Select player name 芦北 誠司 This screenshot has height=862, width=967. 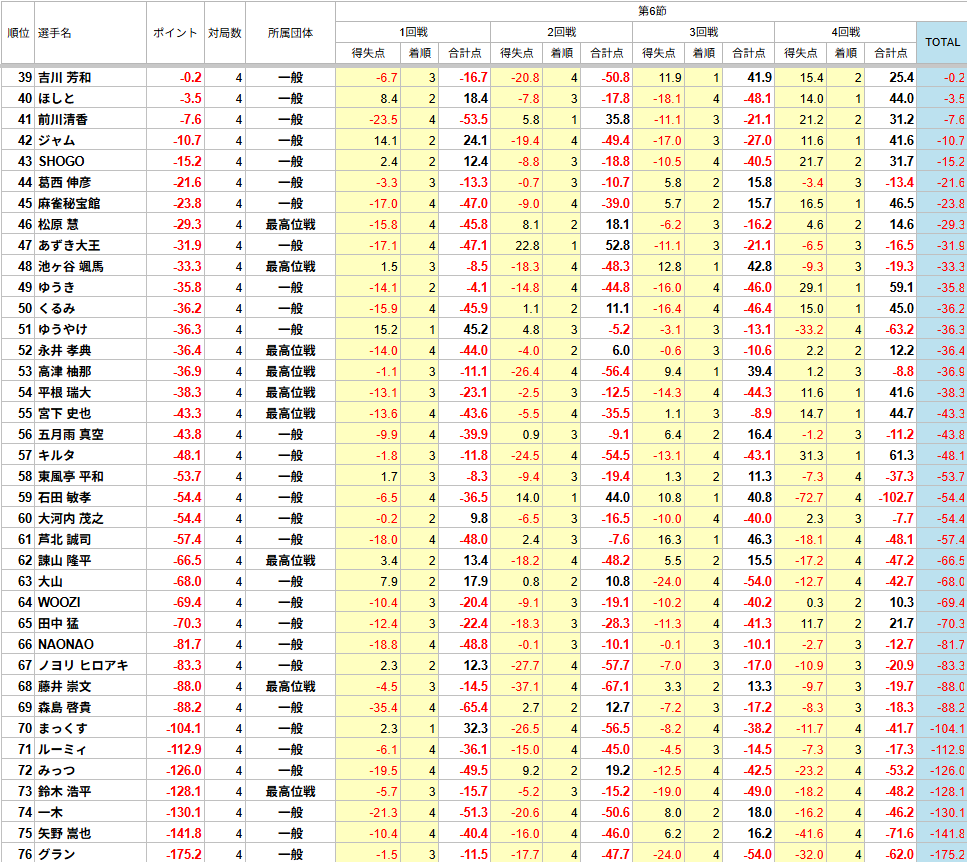tap(65, 540)
